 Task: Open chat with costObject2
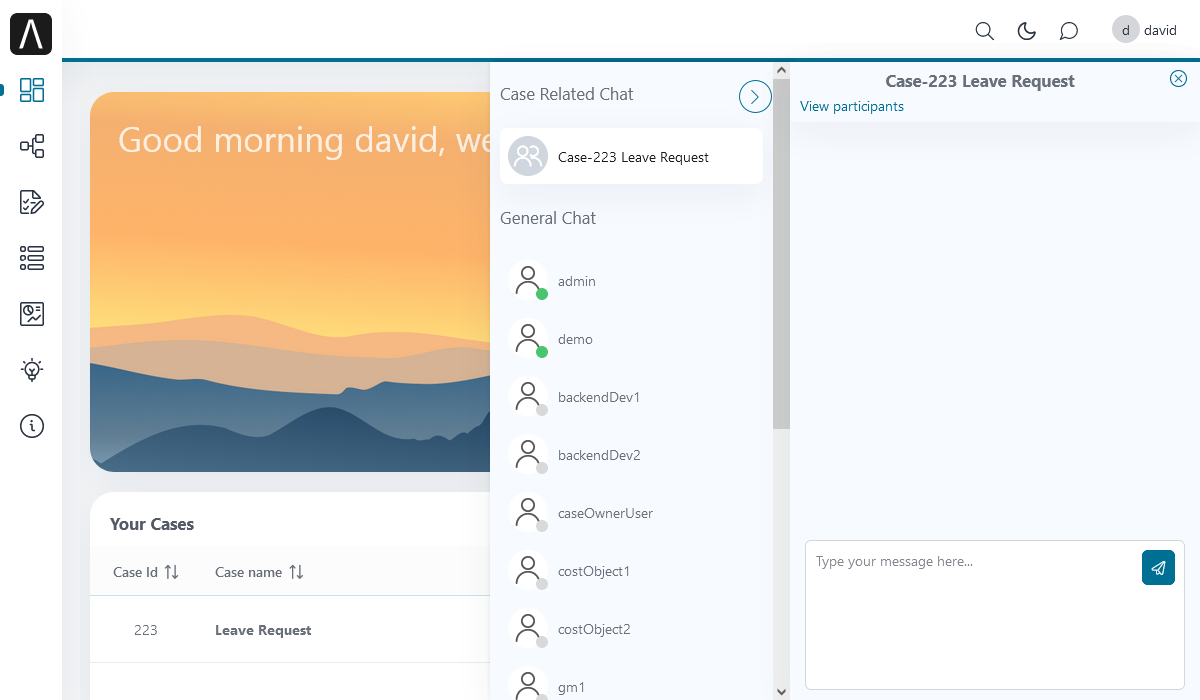[x=631, y=629]
